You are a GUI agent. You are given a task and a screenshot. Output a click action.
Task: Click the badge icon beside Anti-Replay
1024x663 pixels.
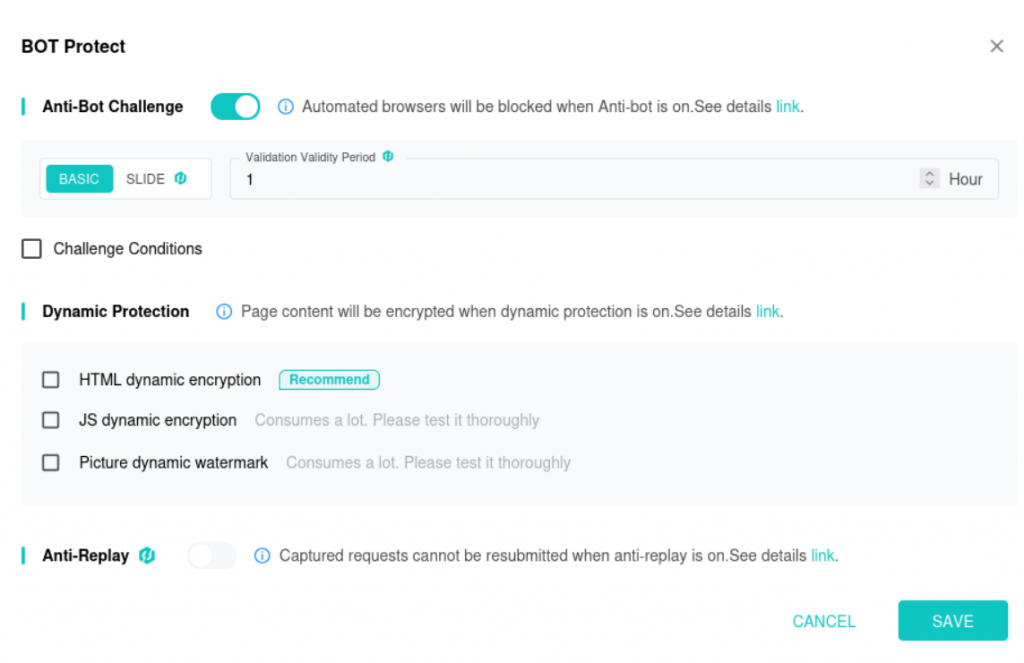tap(147, 555)
